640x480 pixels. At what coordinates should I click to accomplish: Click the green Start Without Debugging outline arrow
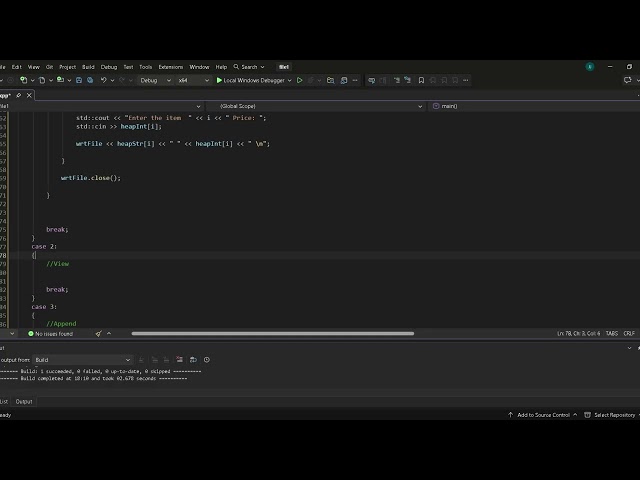pos(300,80)
